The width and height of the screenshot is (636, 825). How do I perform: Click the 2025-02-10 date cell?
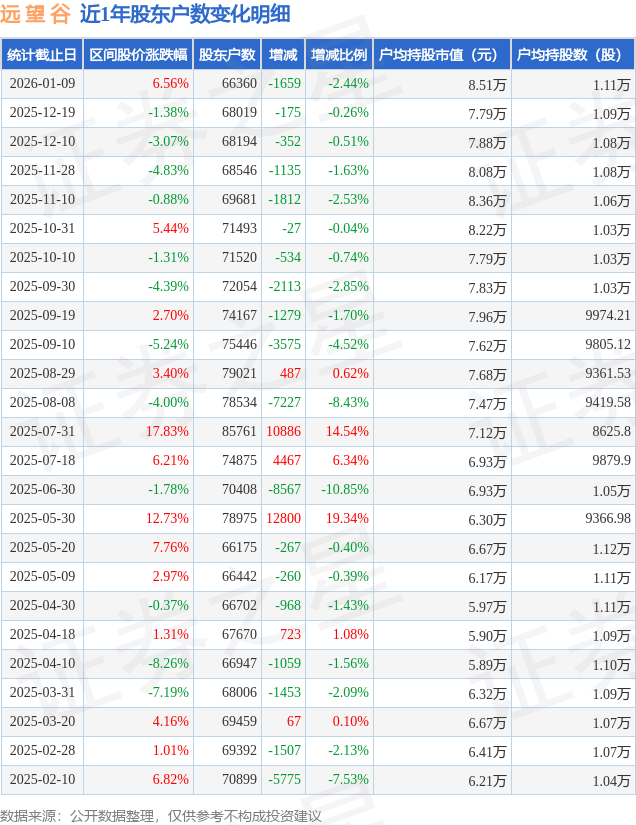tap(42, 780)
